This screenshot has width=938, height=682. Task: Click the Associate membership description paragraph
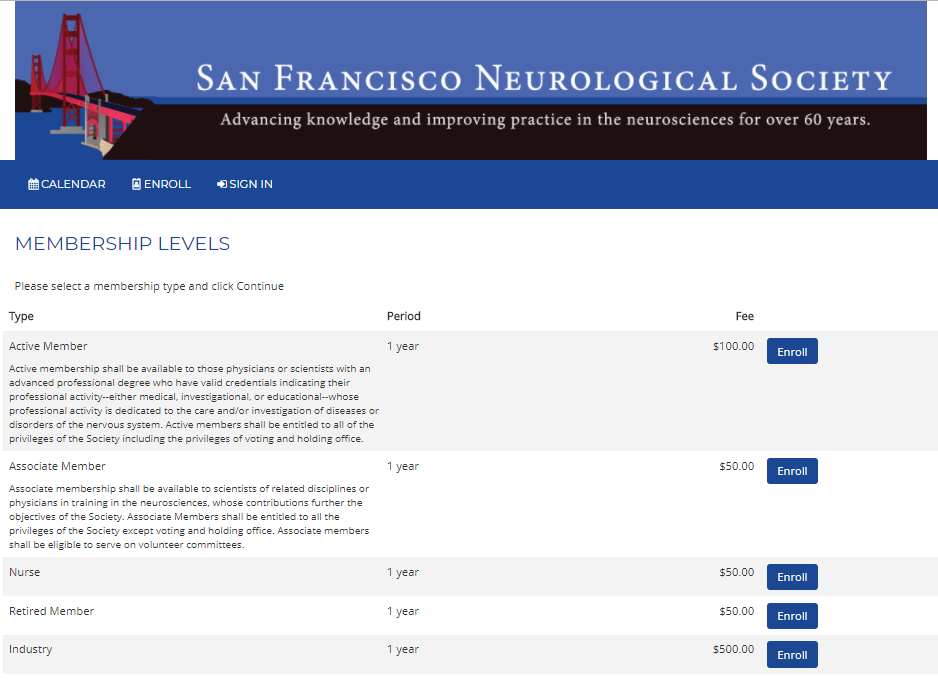point(189,516)
